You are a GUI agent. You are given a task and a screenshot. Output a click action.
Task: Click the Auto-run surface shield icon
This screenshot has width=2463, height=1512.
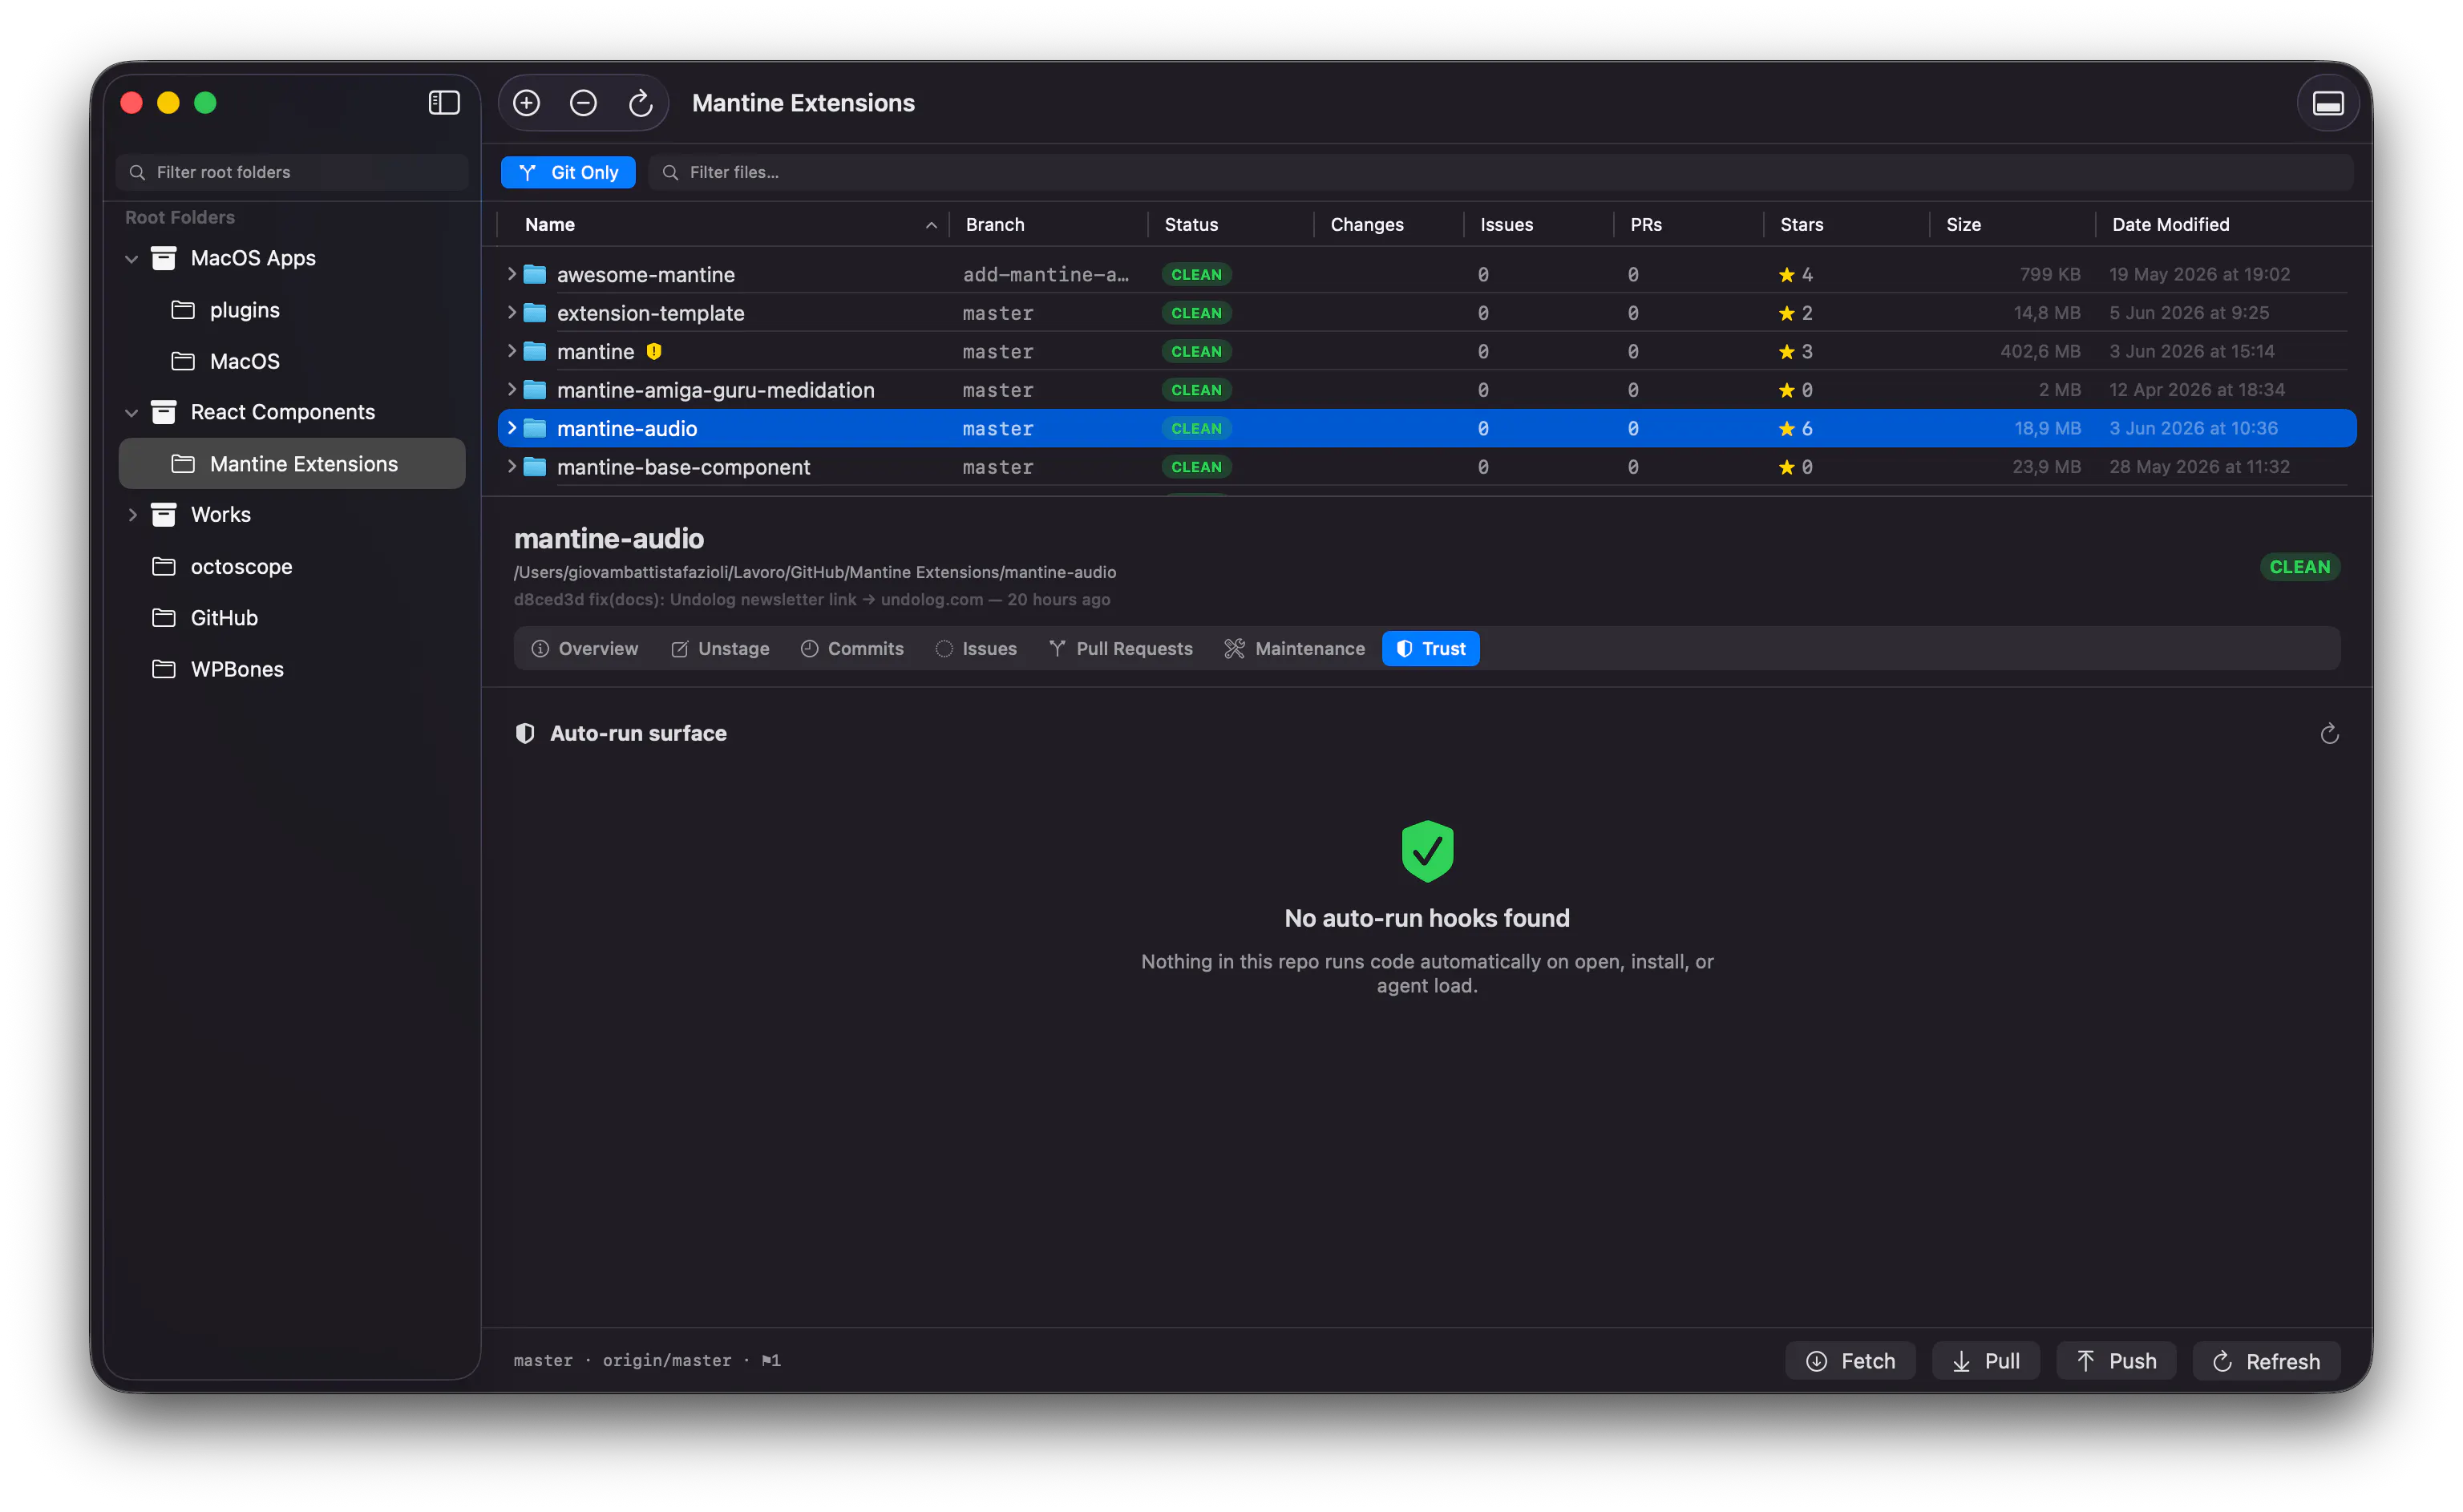pos(525,733)
